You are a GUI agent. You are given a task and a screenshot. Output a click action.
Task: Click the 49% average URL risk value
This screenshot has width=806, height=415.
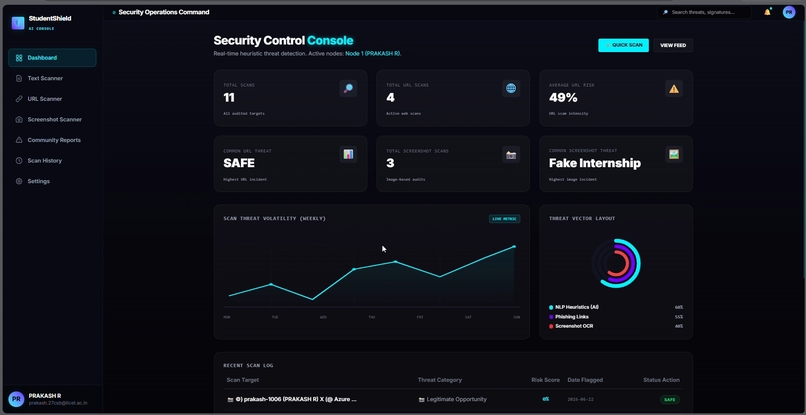coord(563,98)
